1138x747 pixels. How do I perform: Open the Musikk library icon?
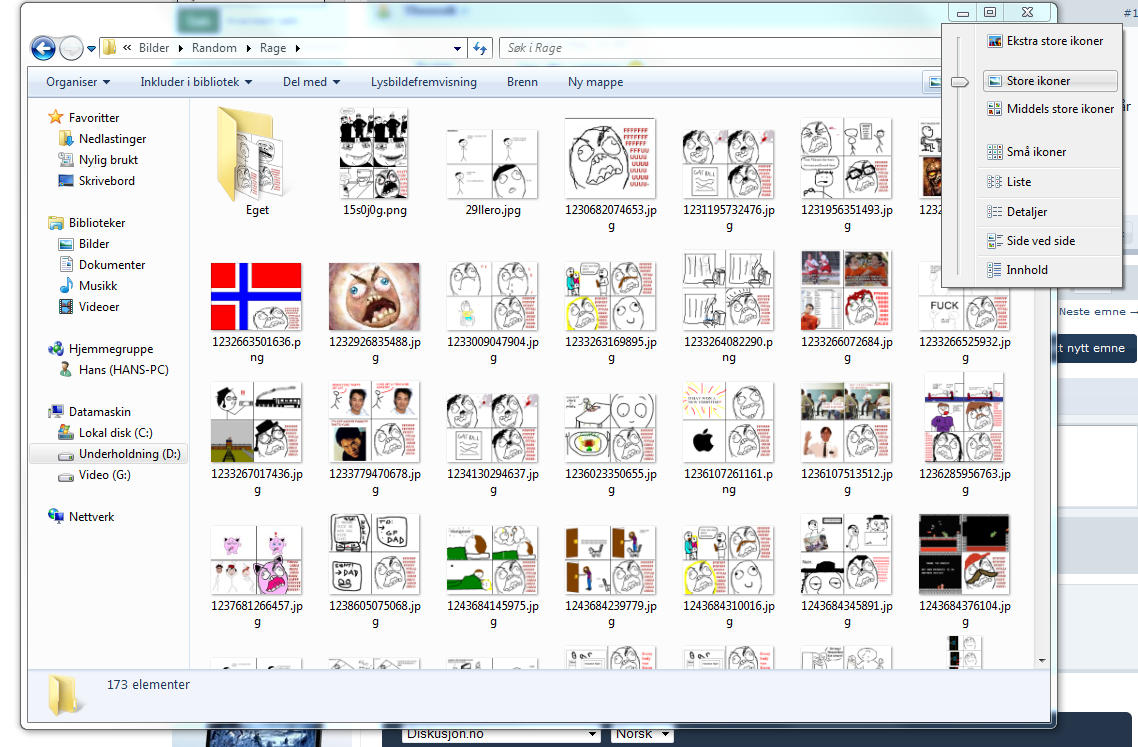pyautogui.click(x=66, y=286)
